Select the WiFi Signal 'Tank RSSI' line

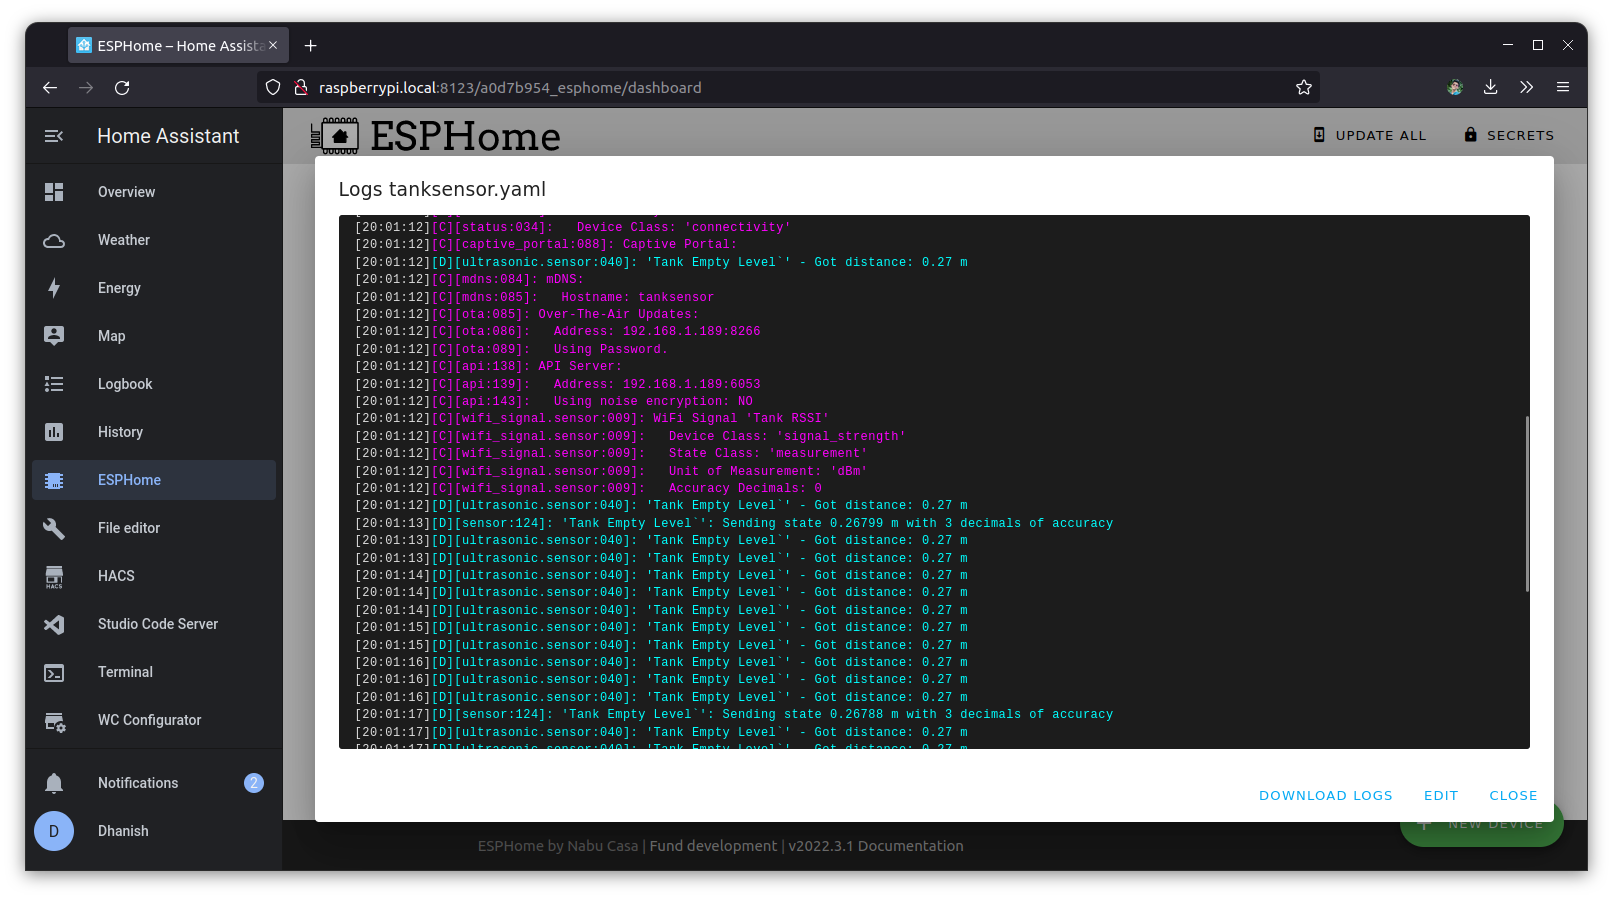(x=592, y=418)
